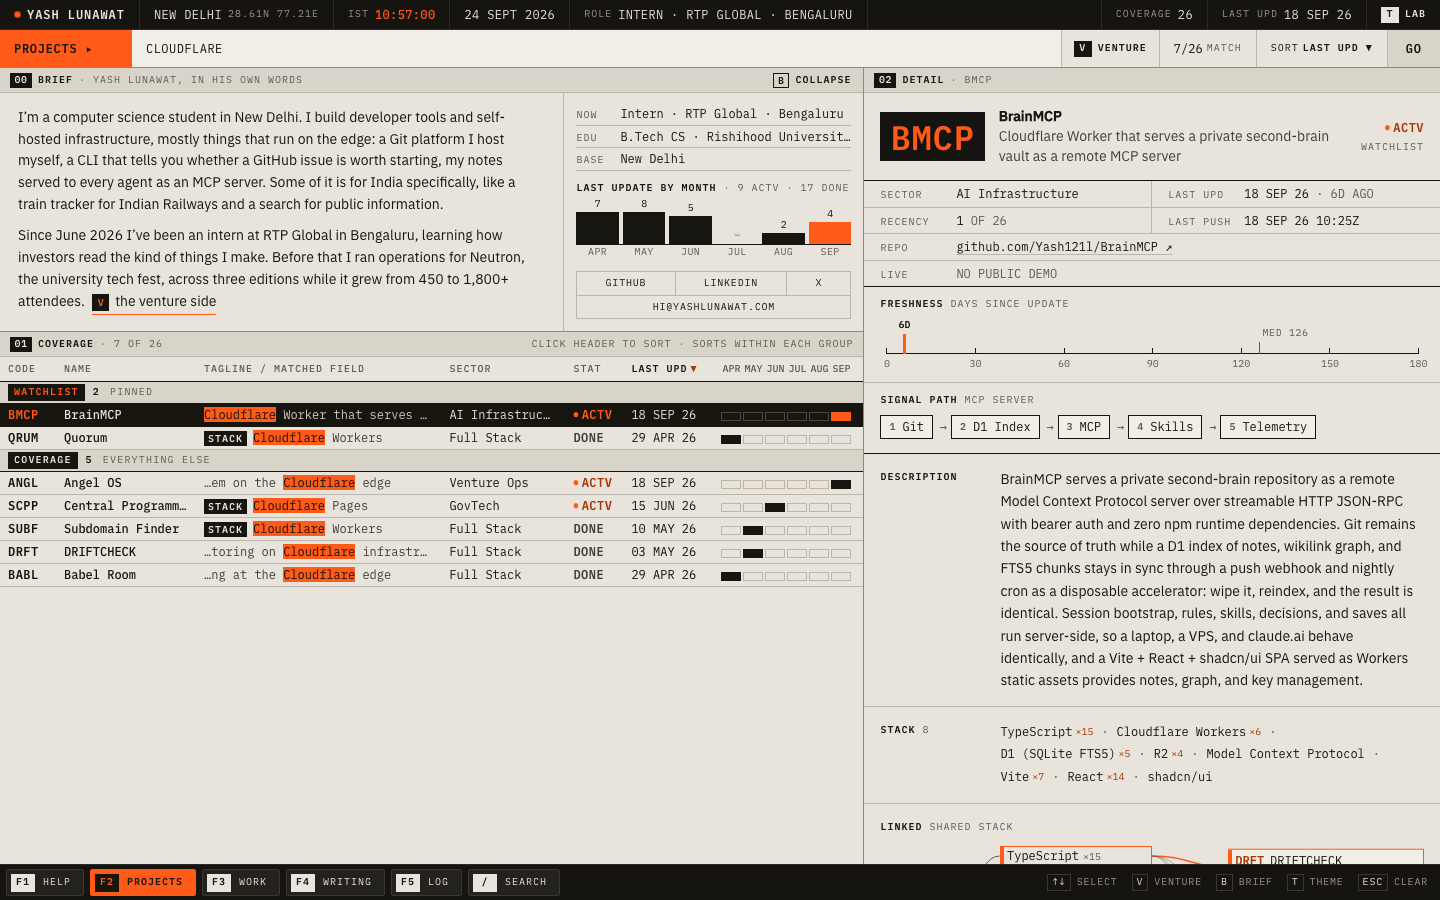The width and height of the screenshot is (1440, 900).
Task: Sort by the NAME column header
Action: coord(78,369)
